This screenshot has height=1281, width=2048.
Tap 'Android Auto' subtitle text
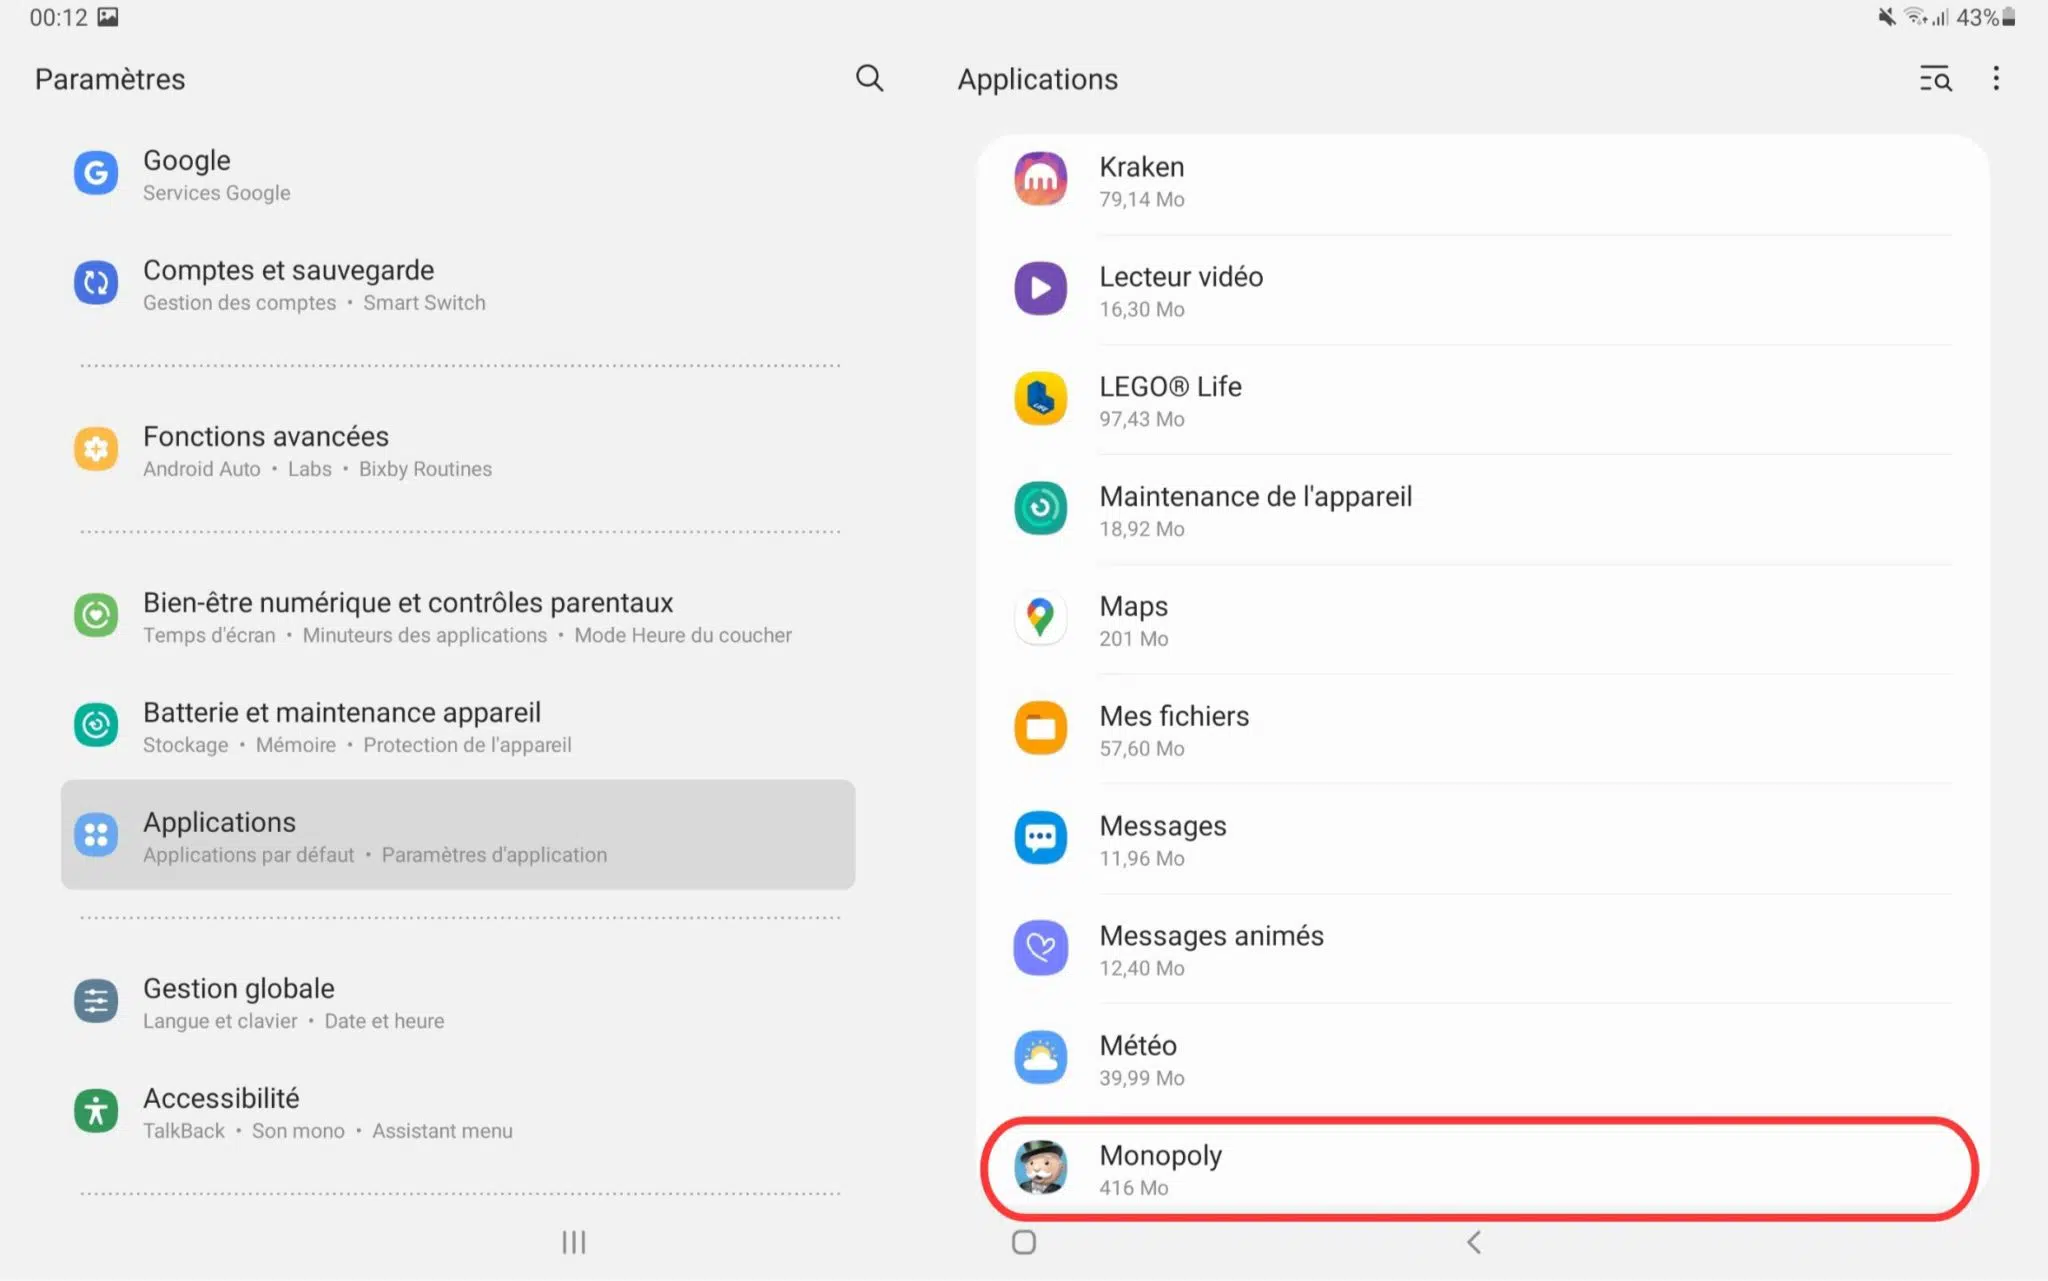201,469
